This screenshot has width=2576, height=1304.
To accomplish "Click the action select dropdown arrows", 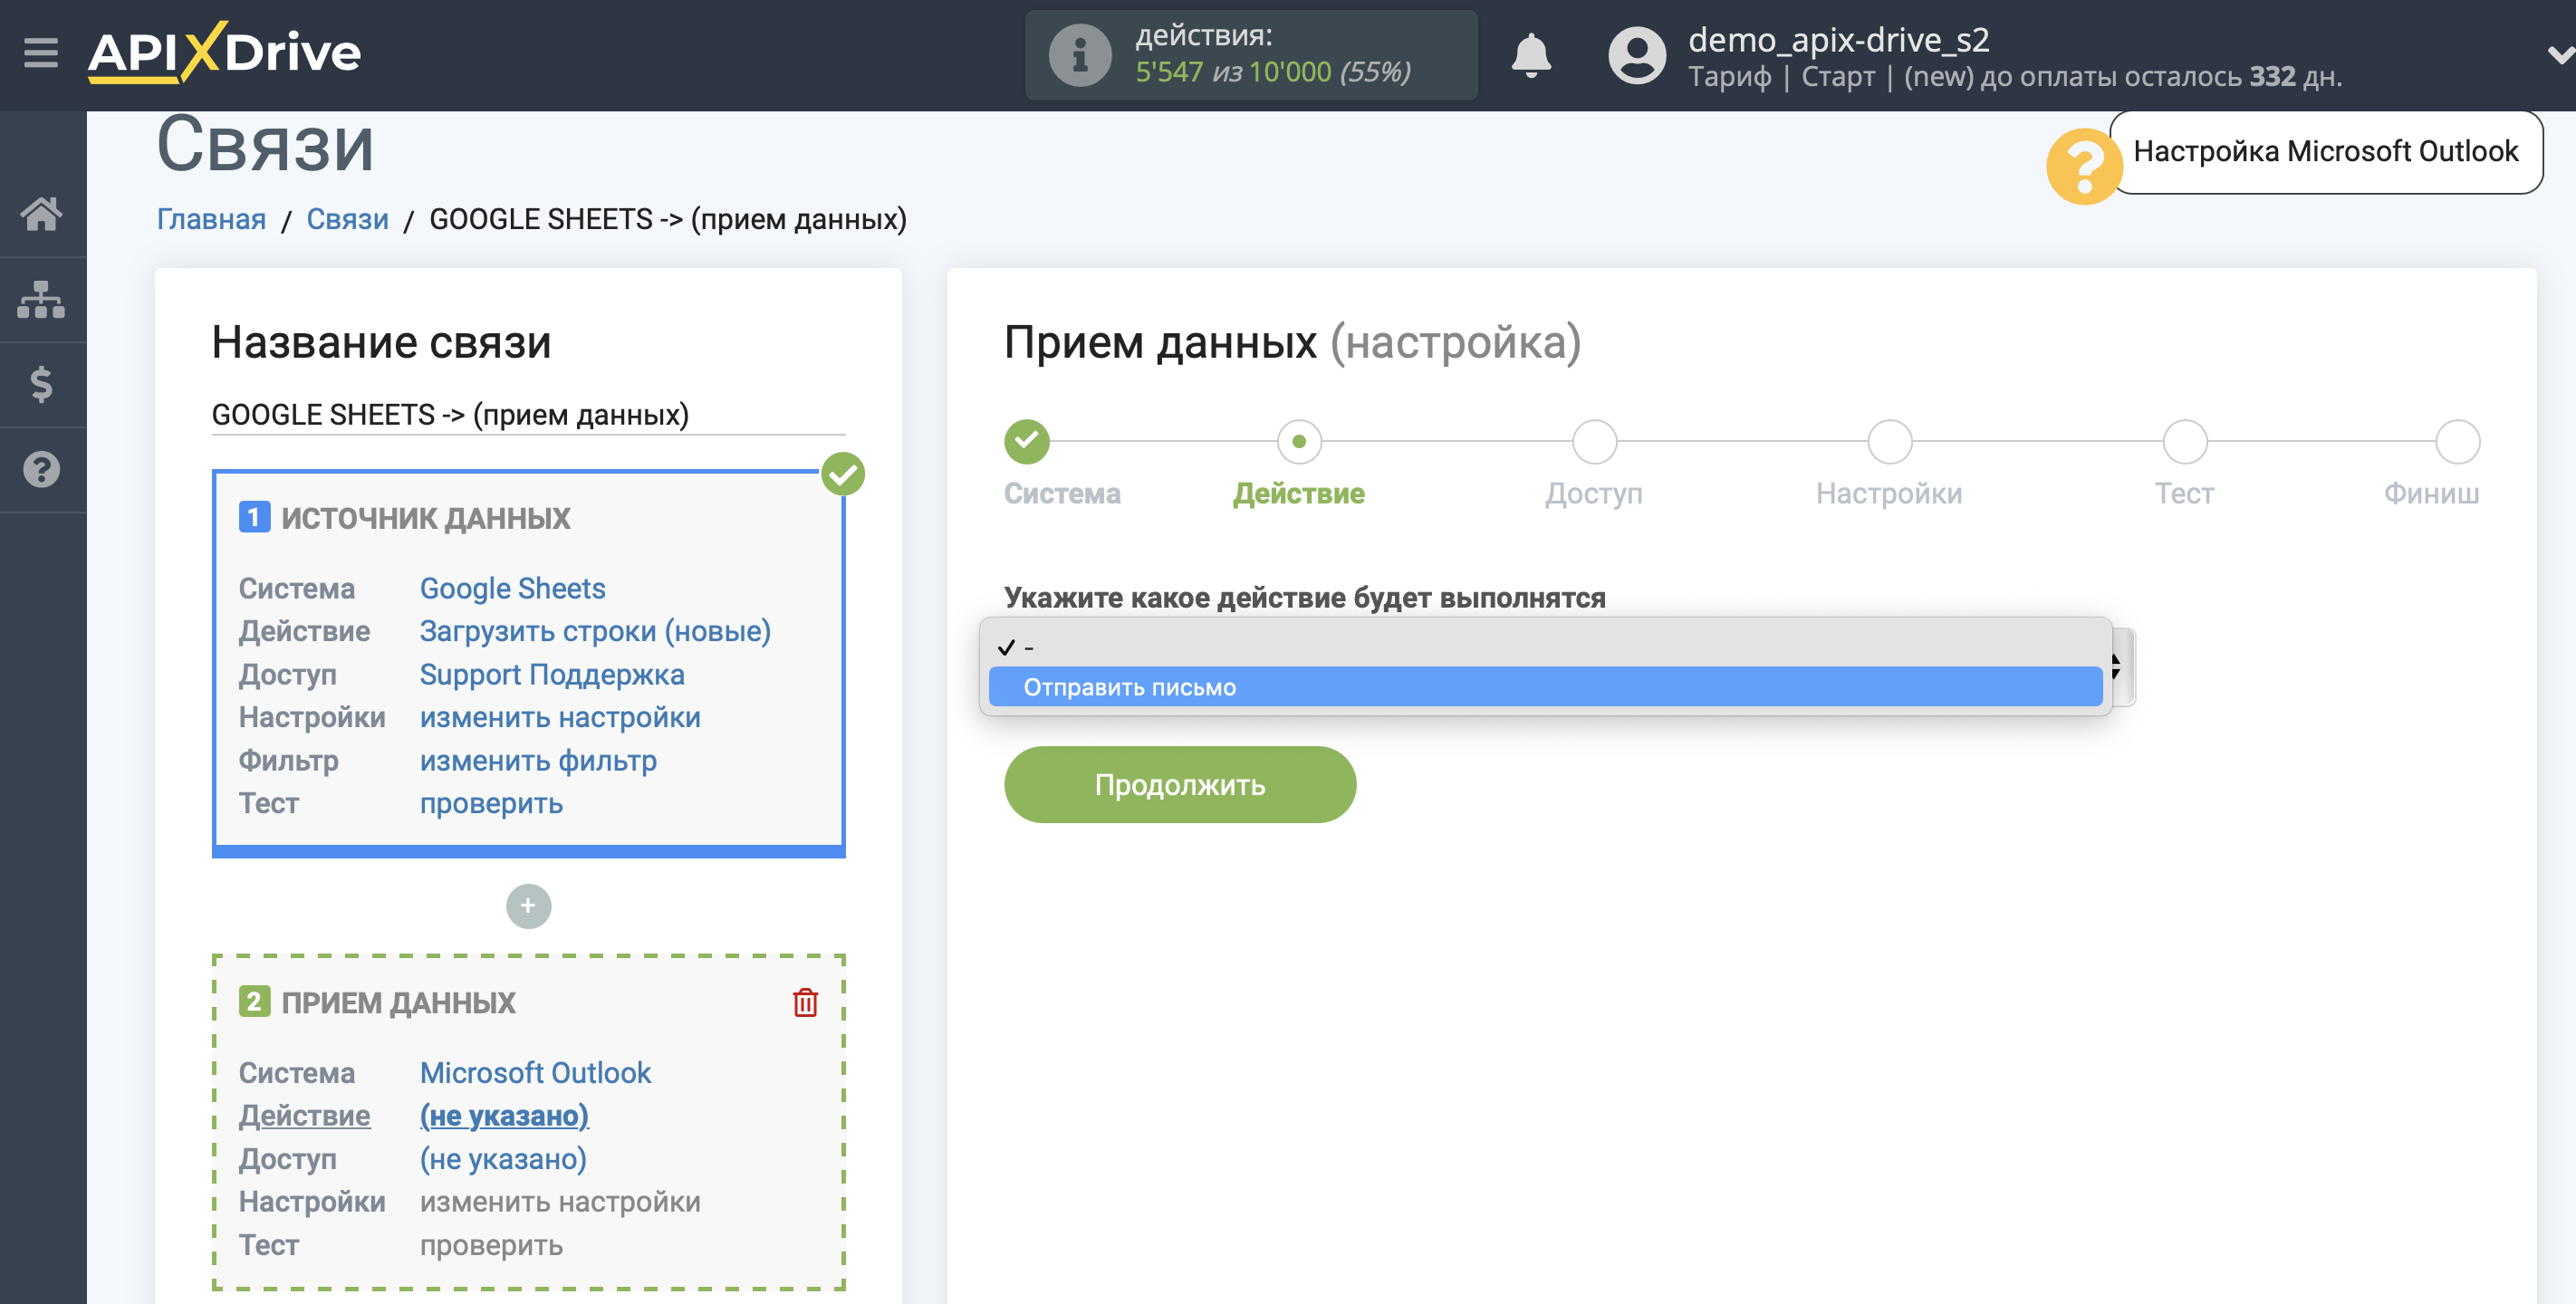I will [x=2116, y=666].
